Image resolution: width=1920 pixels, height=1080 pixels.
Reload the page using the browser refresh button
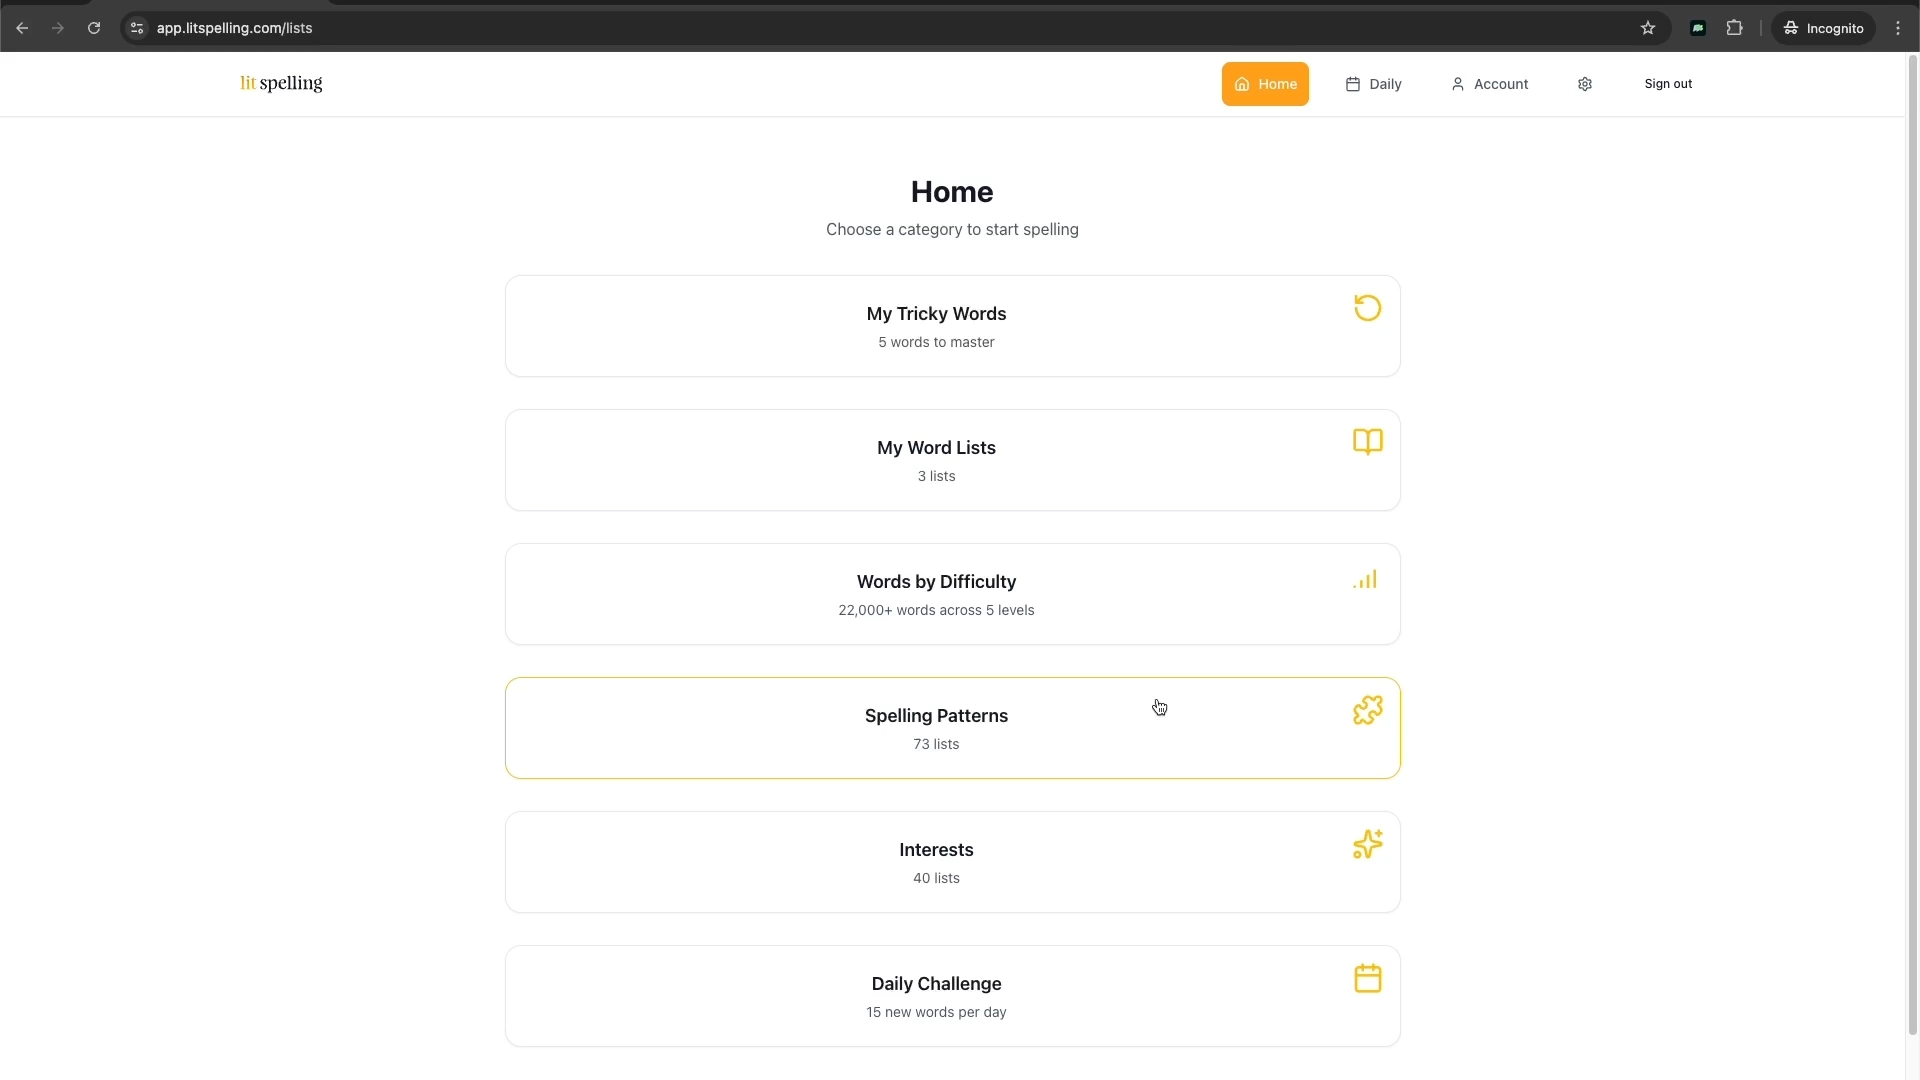pyautogui.click(x=94, y=28)
